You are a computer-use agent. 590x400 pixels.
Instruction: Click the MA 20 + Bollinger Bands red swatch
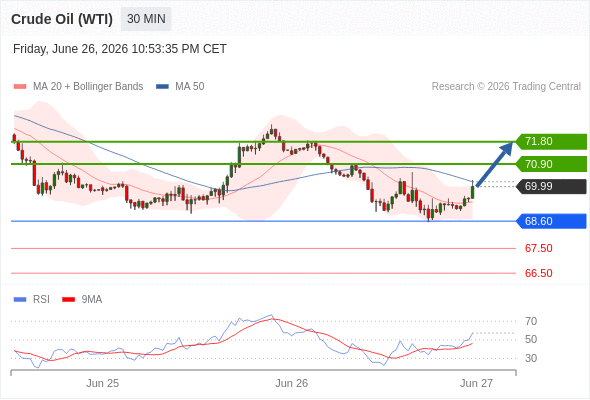pos(20,87)
